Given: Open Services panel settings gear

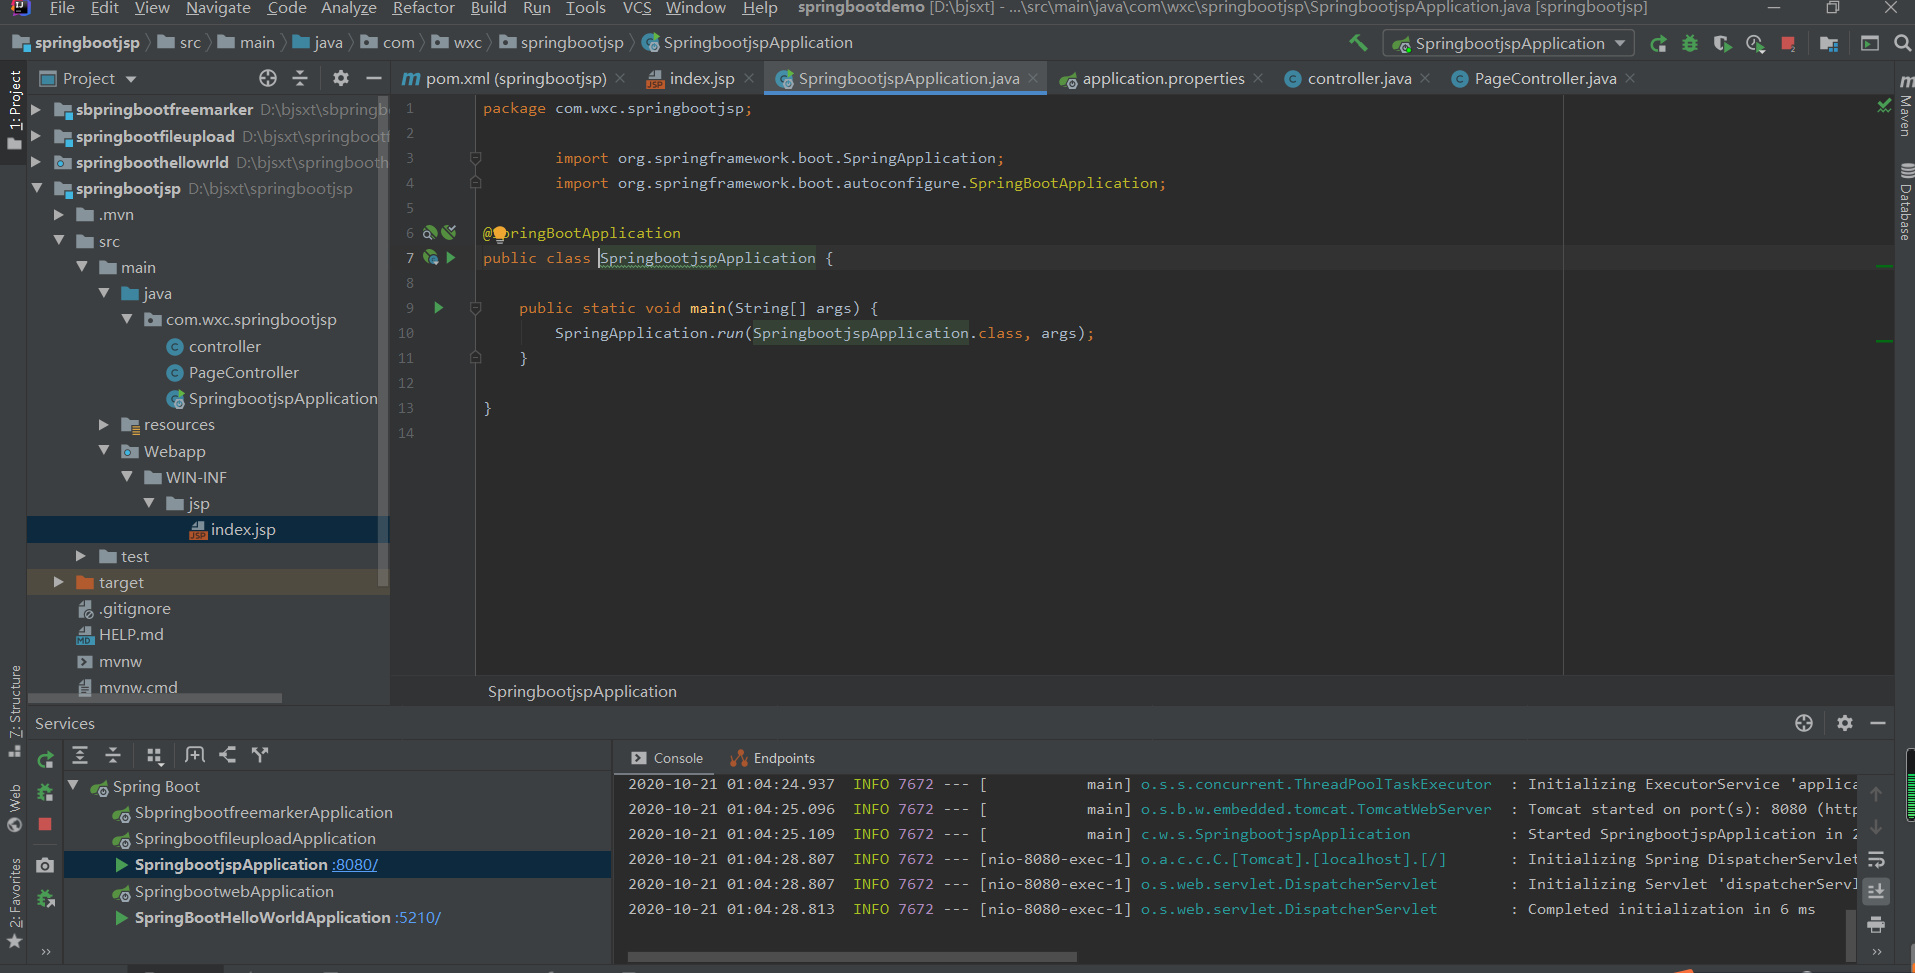Looking at the screenshot, I should 1845,723.
